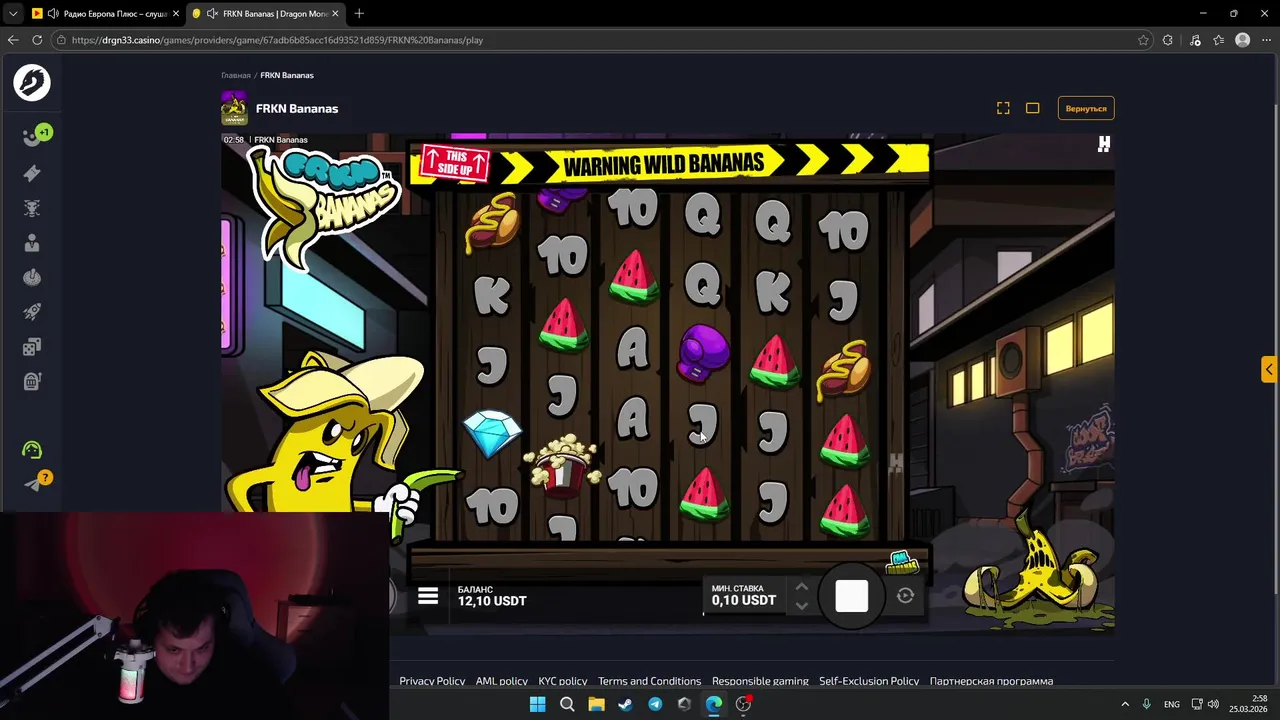1280x720 pixels.
Task: Click the БАЛАНС 12,10 USDT display
Action: point(492,596)
